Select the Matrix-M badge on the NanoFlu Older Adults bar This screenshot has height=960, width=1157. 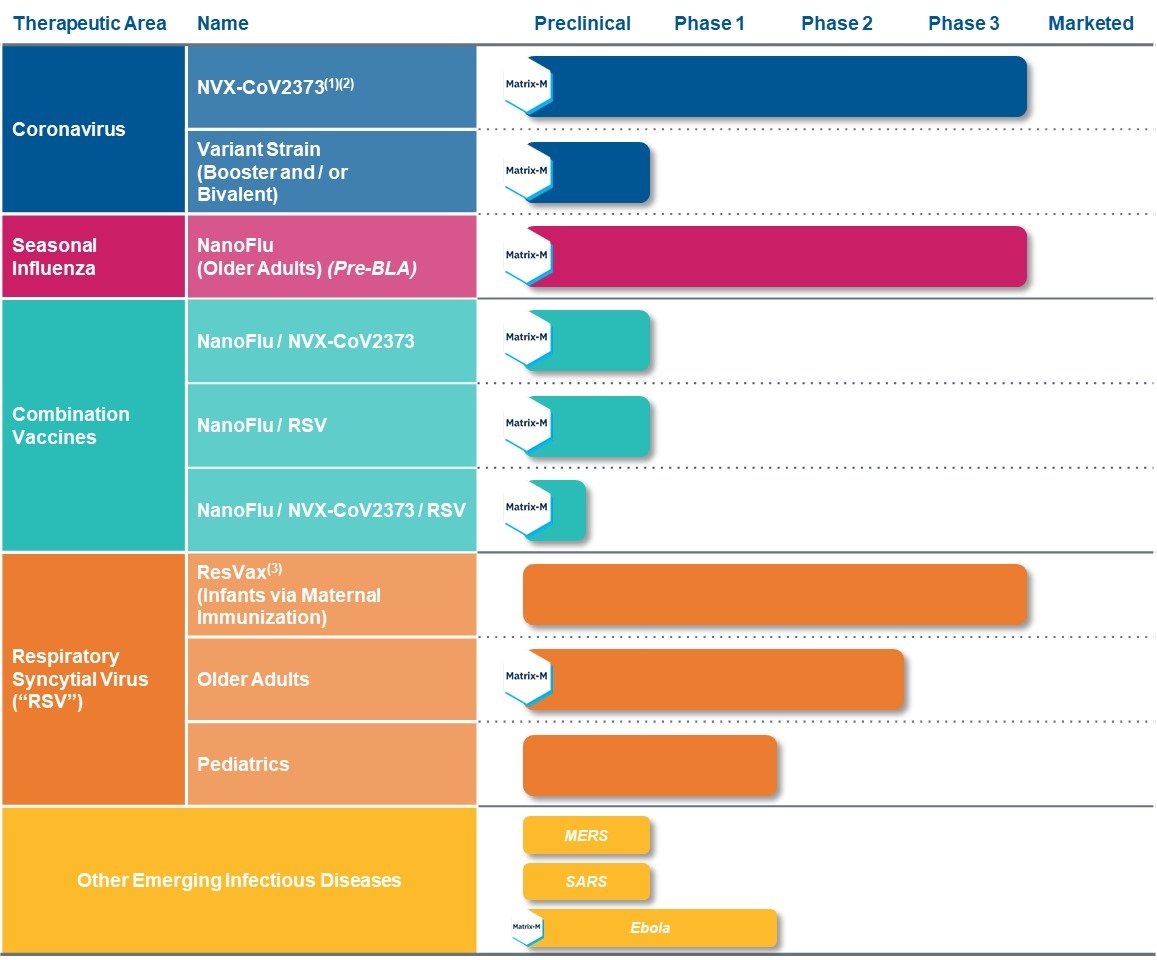tap(526, 256)
